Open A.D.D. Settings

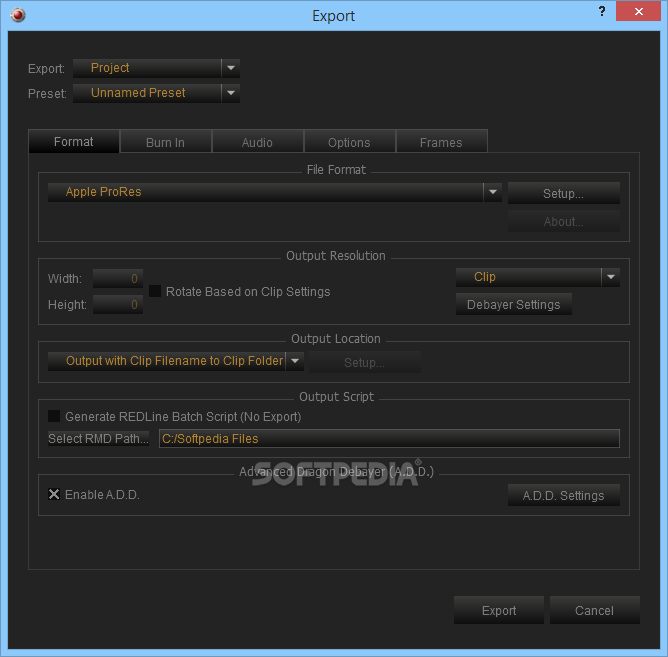click(564, 495)
